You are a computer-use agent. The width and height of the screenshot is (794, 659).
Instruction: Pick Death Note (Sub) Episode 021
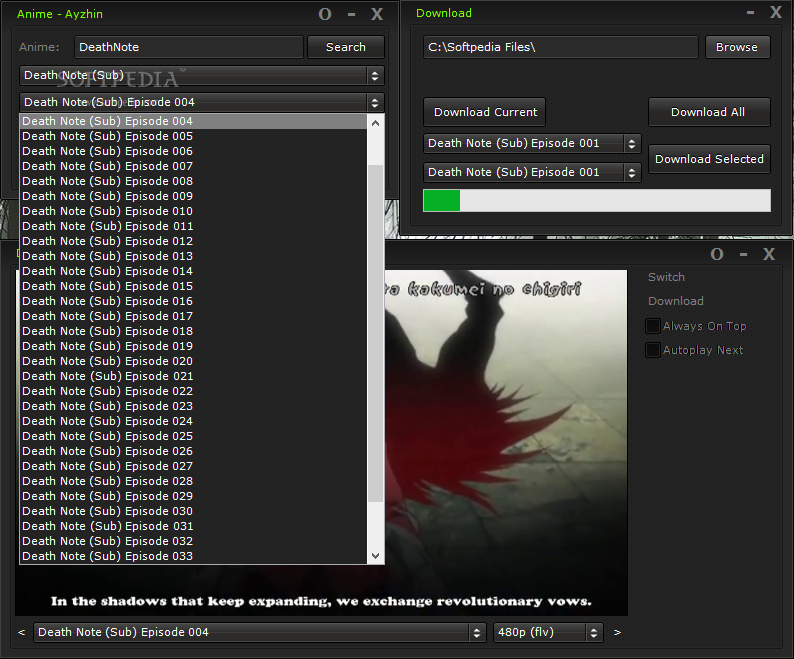click(193, 376)
